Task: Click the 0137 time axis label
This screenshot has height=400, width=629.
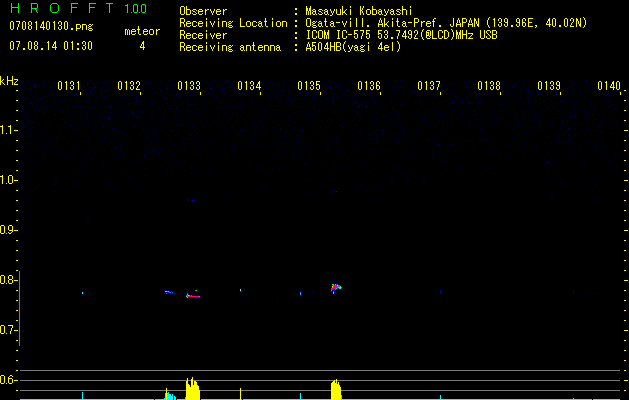Action: coord(429,86)
